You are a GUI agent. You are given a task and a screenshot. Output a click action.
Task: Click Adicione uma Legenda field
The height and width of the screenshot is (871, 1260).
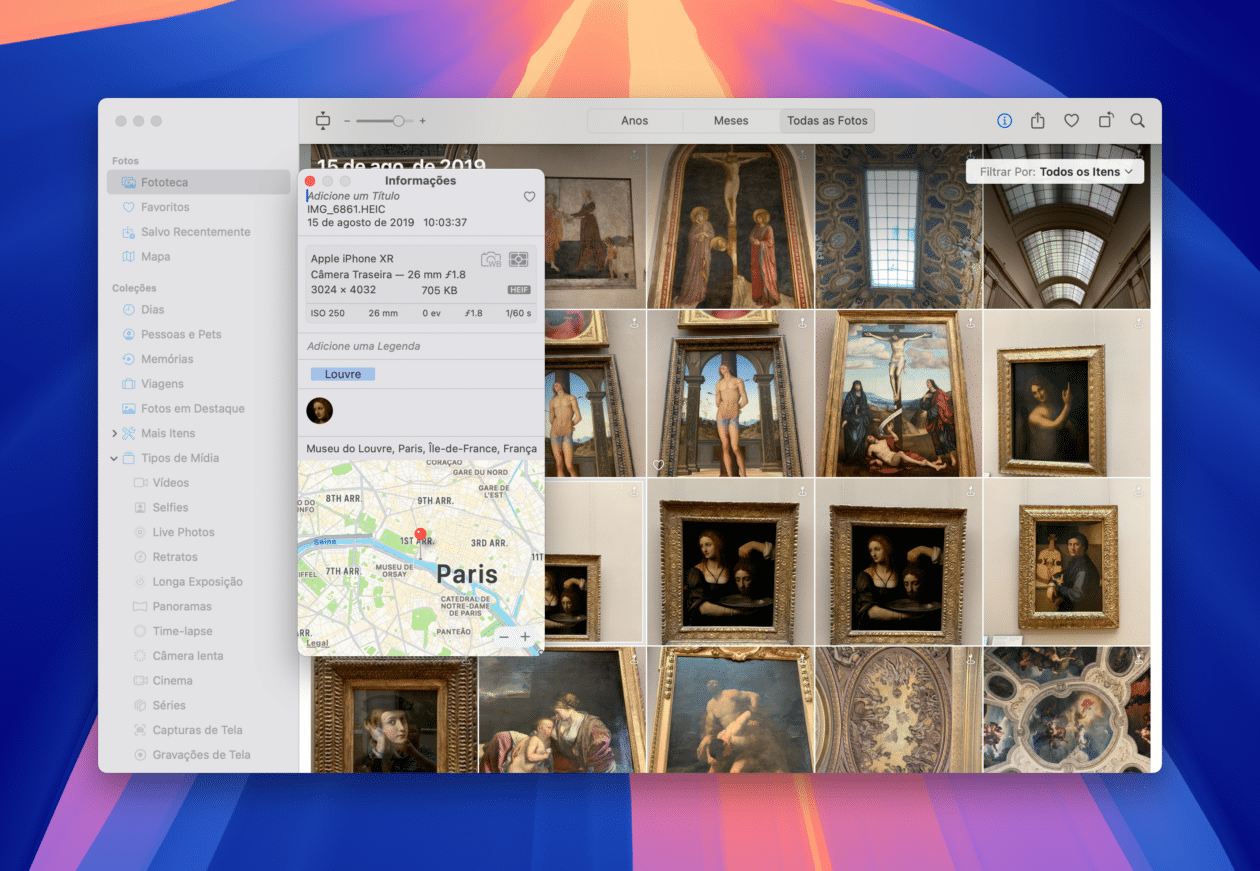tap(364, 346)
